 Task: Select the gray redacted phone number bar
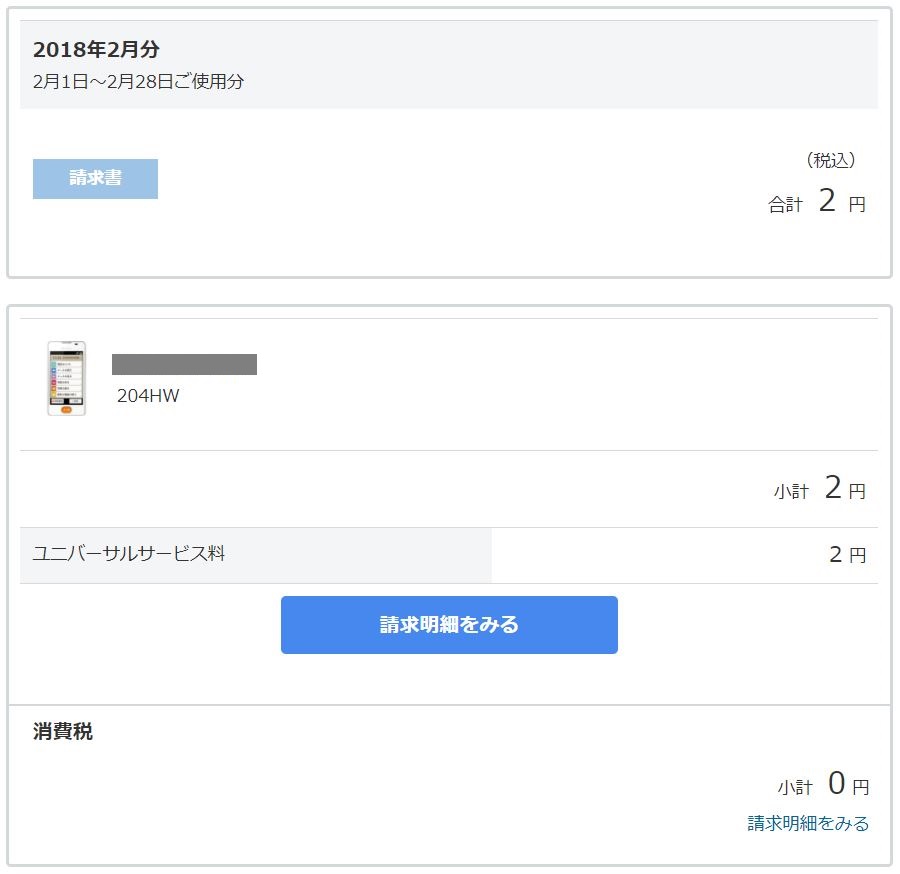(184, 364)
